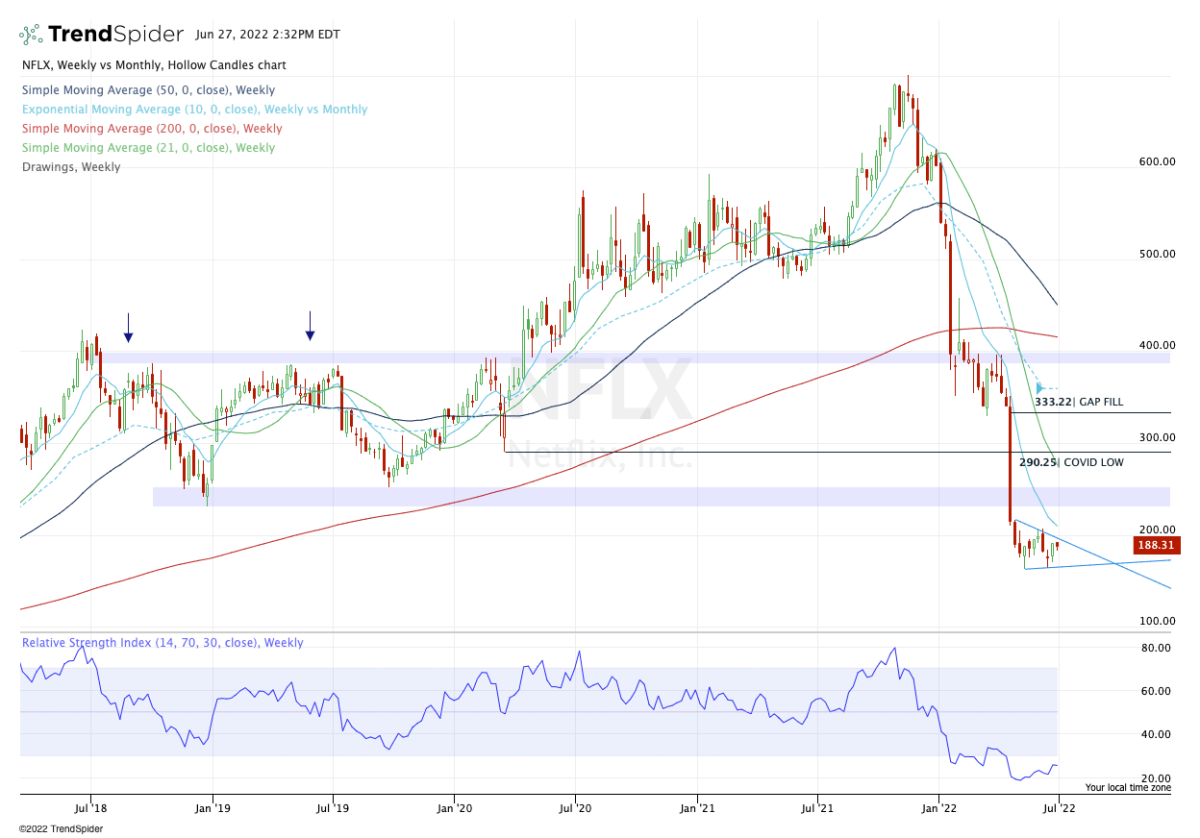Click the Jun 27, 2022 timestamp text
This screenshot has width=1200, height=838.
pyautogui.click(x=268, y=34)
